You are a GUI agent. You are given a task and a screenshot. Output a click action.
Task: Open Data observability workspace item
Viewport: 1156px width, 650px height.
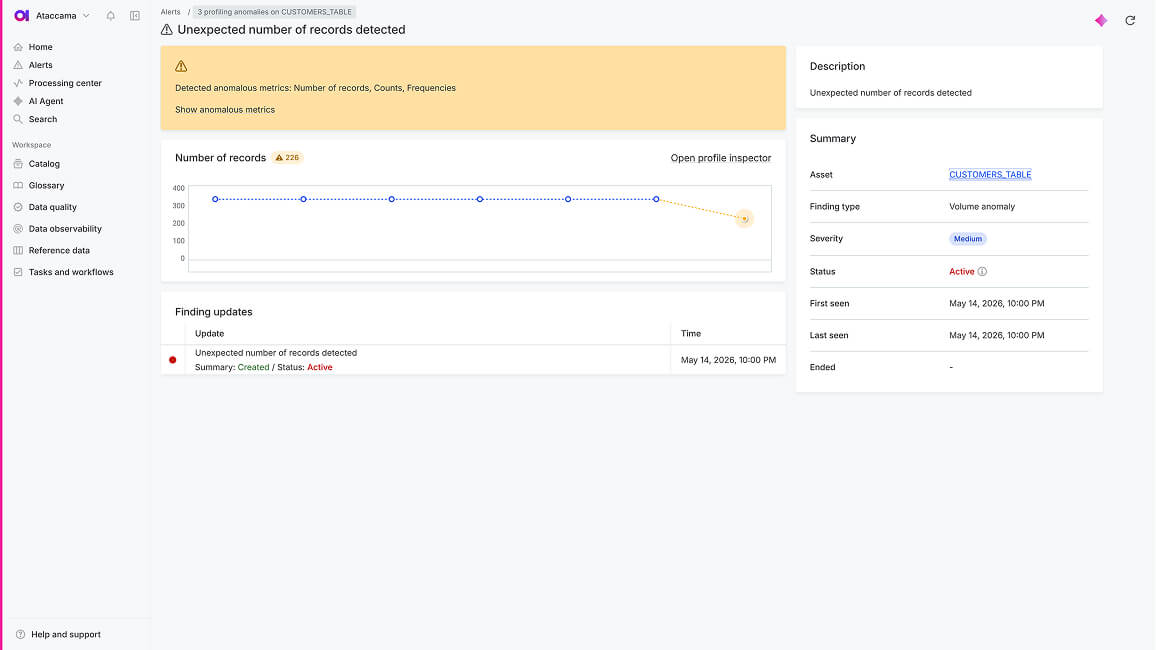65,229
